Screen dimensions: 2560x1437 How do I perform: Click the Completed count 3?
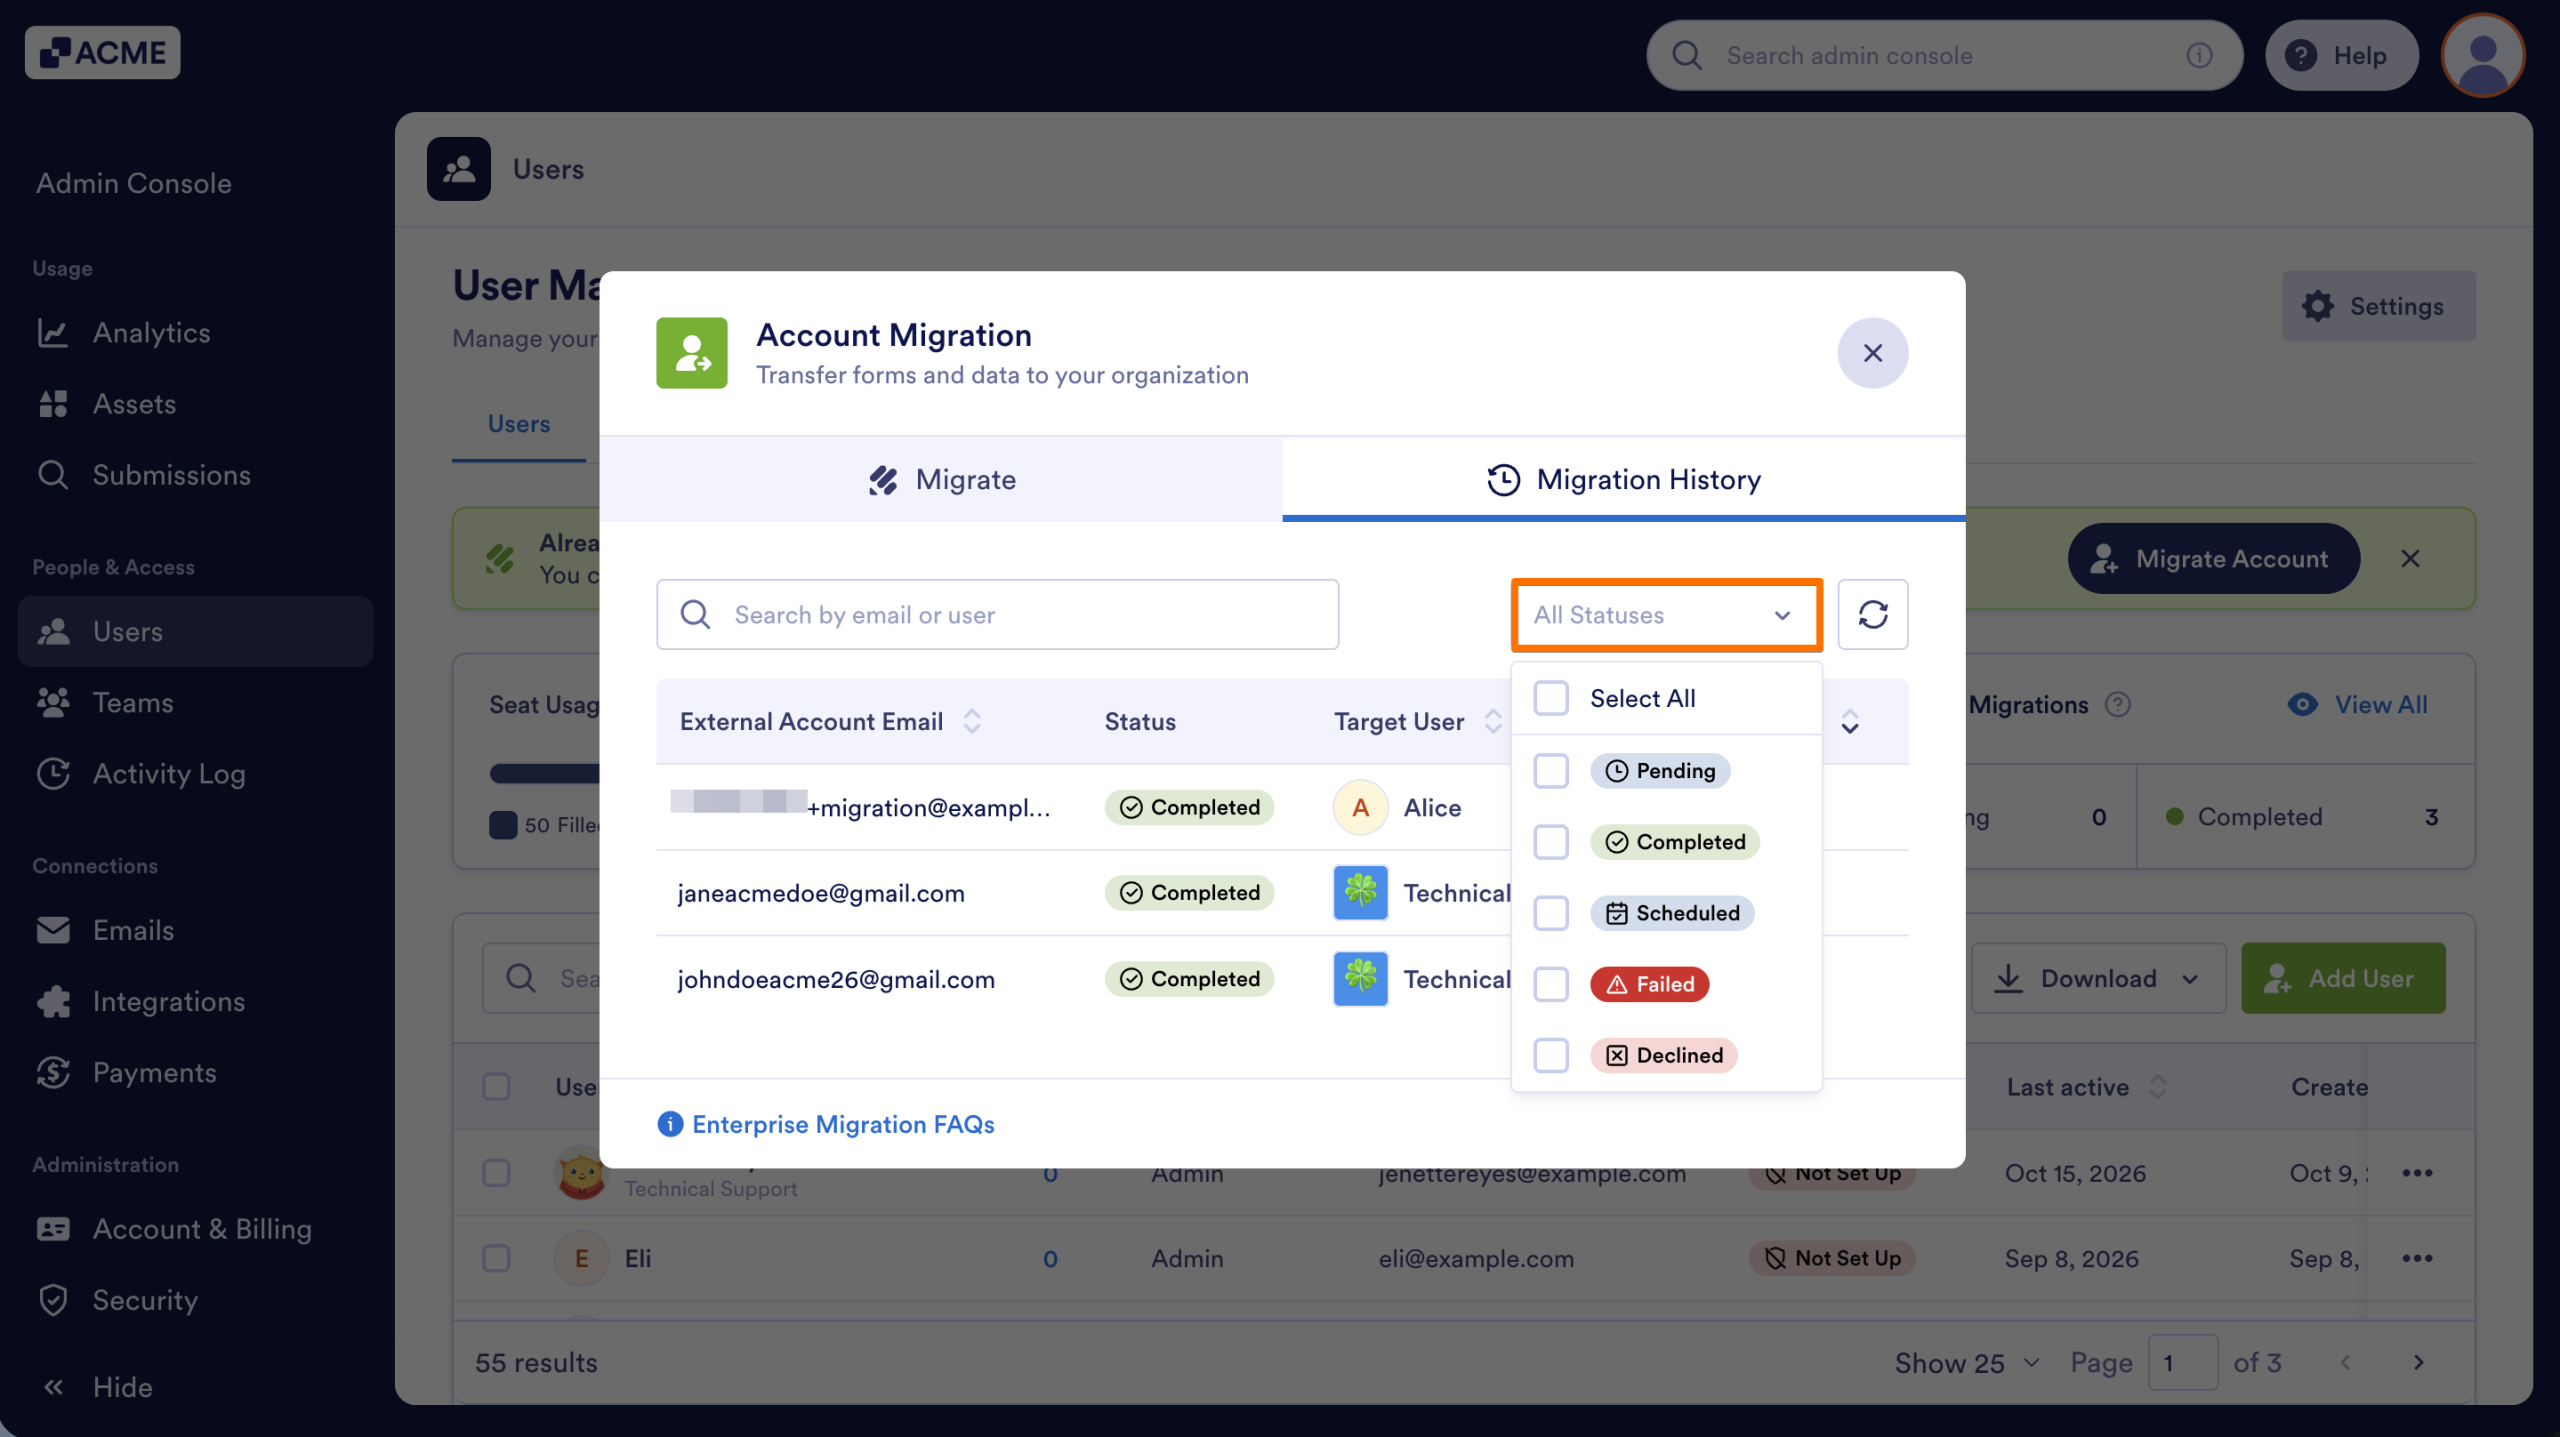point(2431,817)
